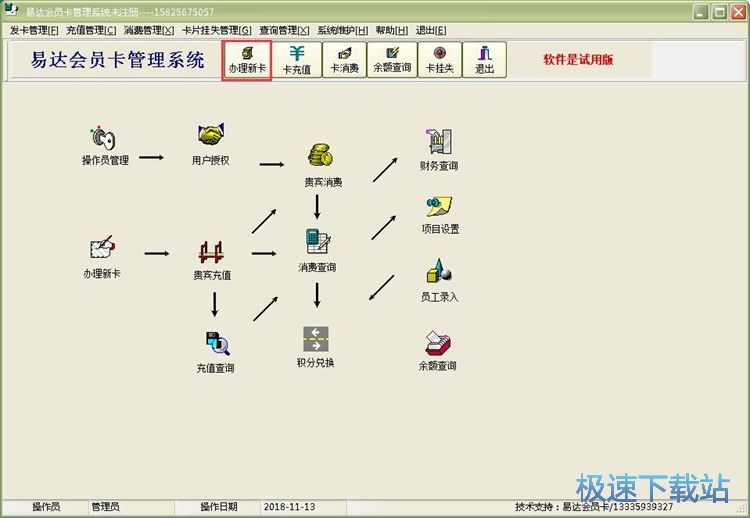Open the 系统维护[H] menu
750x518 pixels.
(342, 30)
